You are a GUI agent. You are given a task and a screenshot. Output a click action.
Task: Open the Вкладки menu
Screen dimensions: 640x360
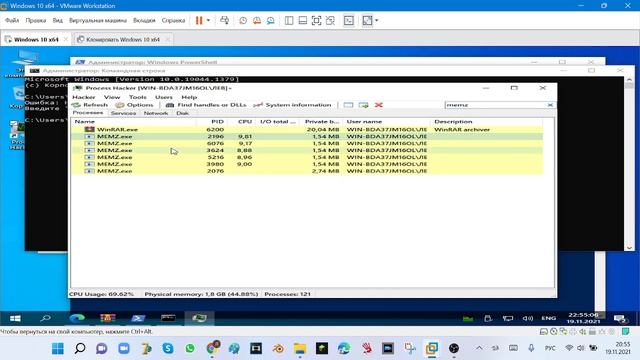144,20
